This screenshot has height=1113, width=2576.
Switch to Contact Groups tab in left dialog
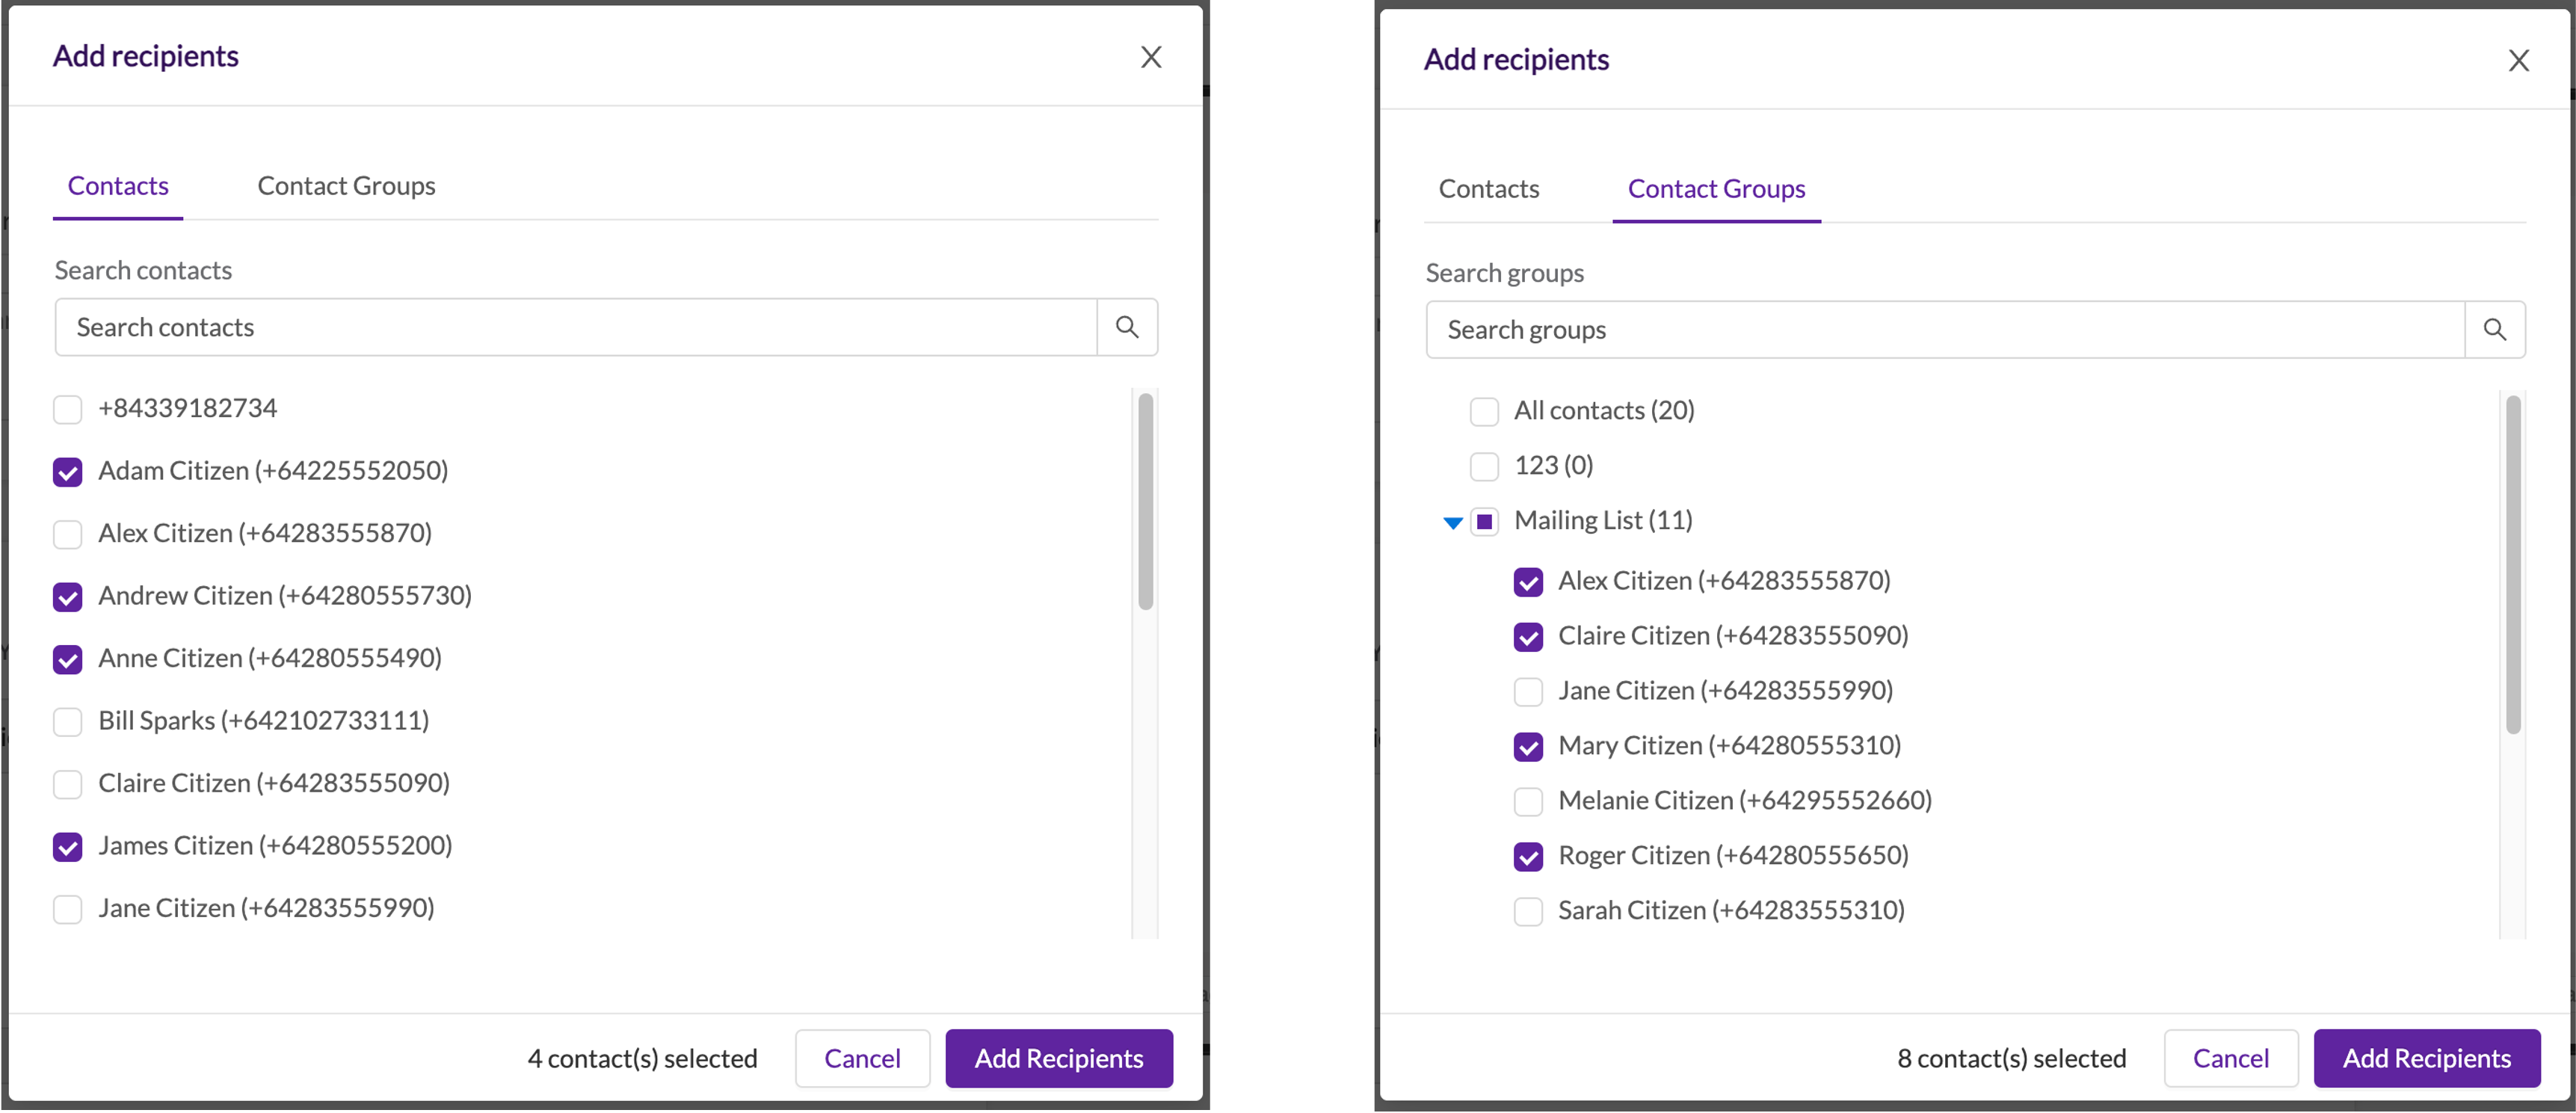tap(346, 186)
